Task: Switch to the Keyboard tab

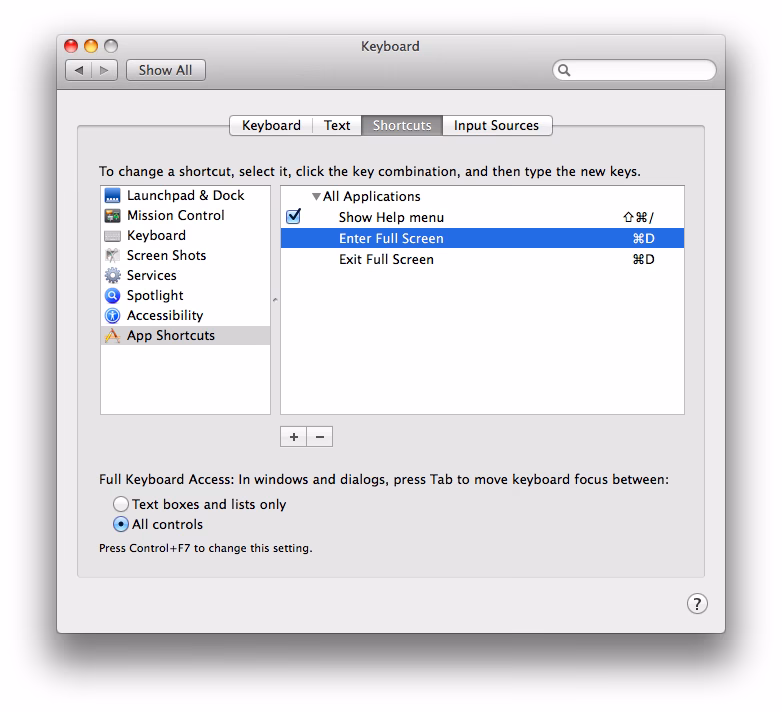Action: pos(271,125)
